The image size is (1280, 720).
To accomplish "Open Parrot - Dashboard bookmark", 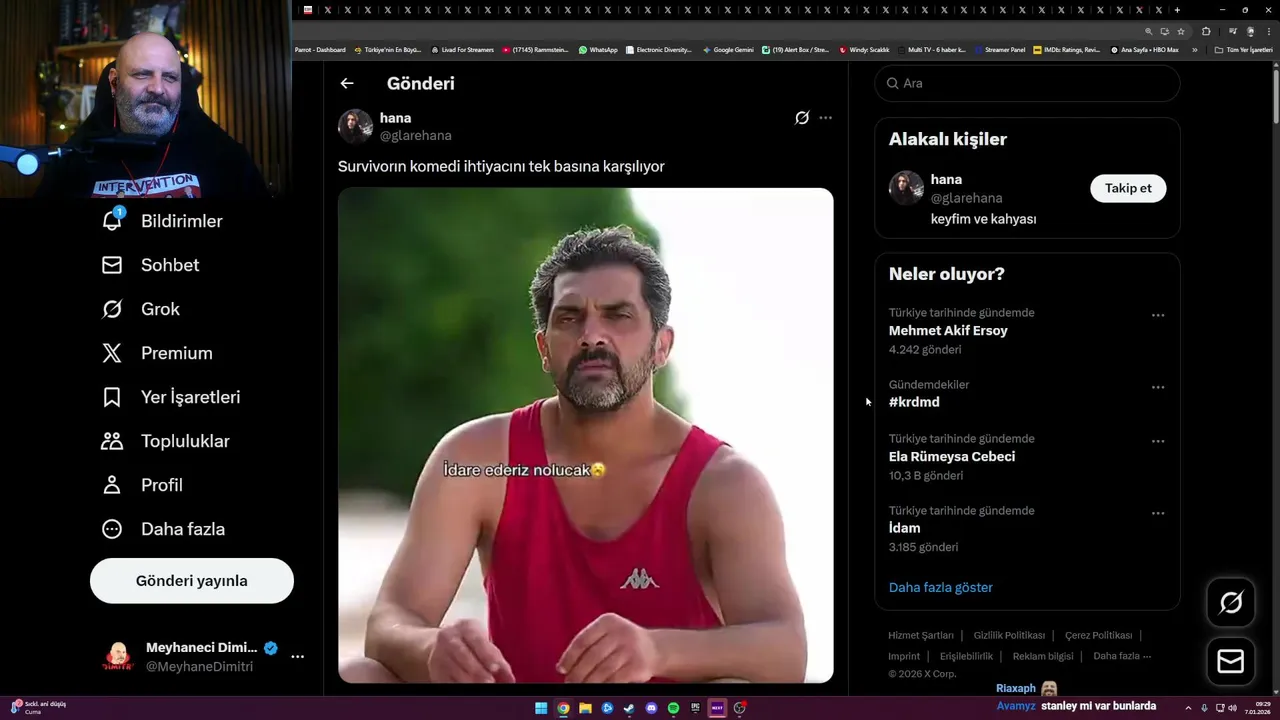I will tap(320, 50).
